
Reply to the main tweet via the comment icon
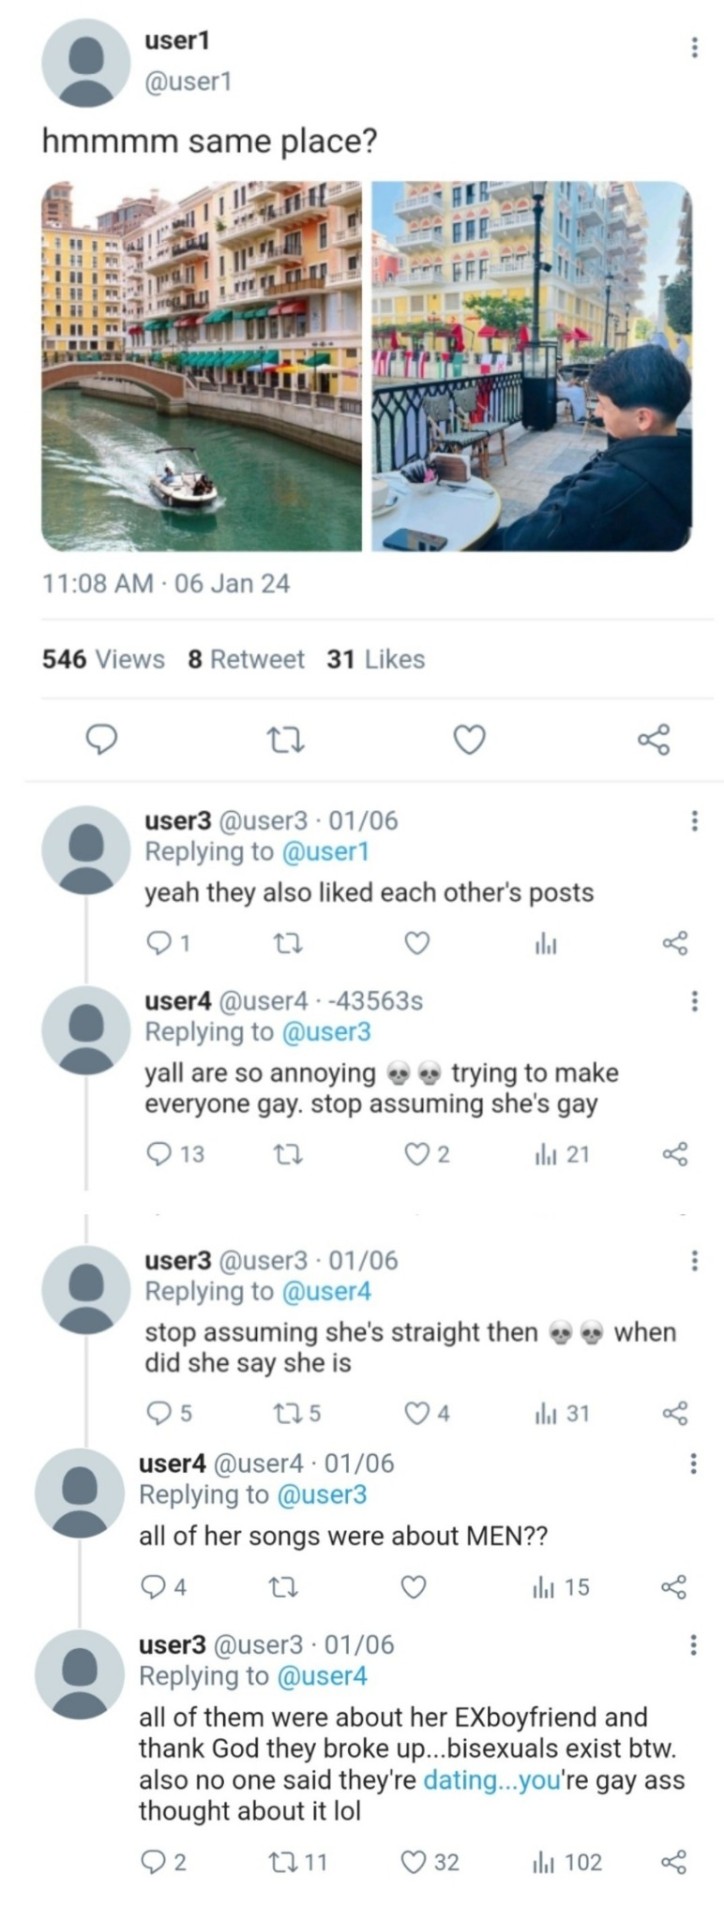coord(100,739)
